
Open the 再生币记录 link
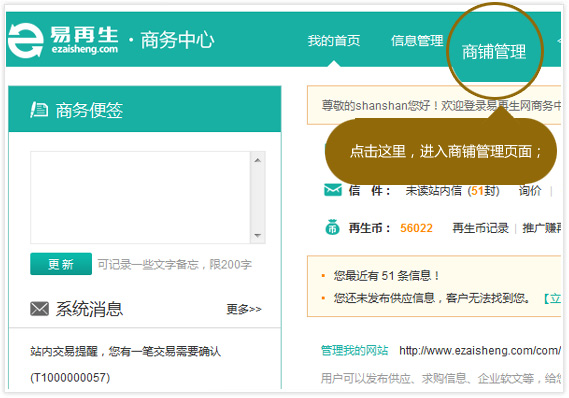480,228
